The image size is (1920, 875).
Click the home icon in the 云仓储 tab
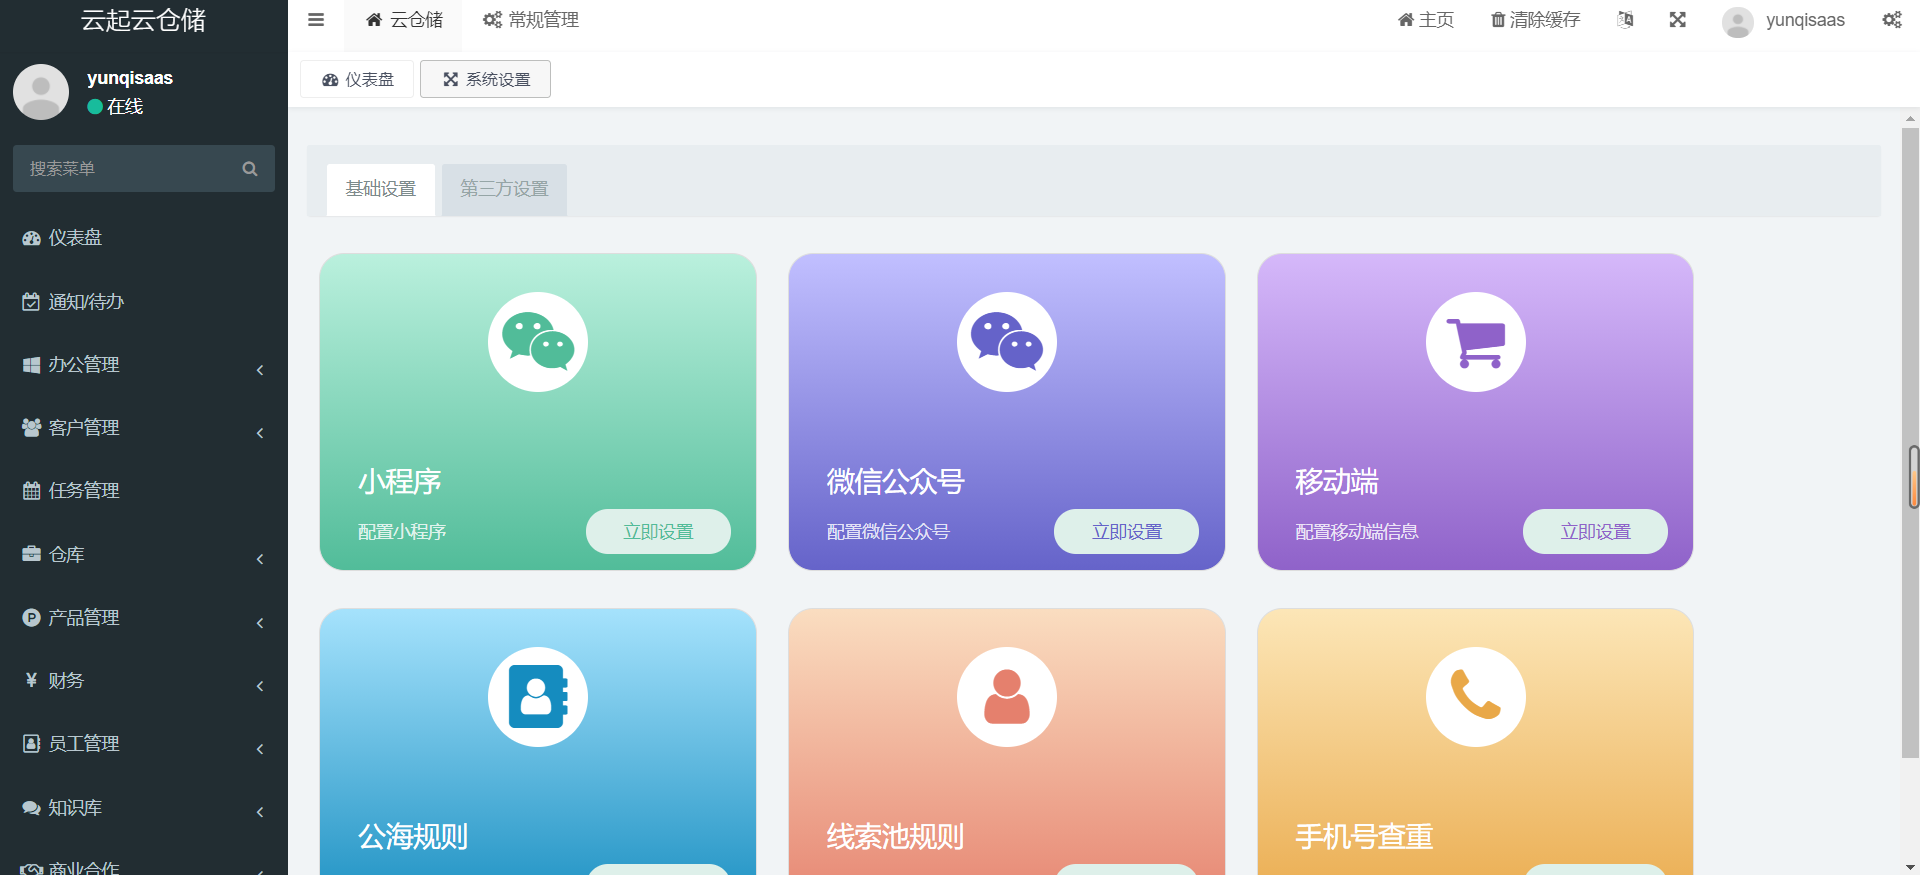374,20
